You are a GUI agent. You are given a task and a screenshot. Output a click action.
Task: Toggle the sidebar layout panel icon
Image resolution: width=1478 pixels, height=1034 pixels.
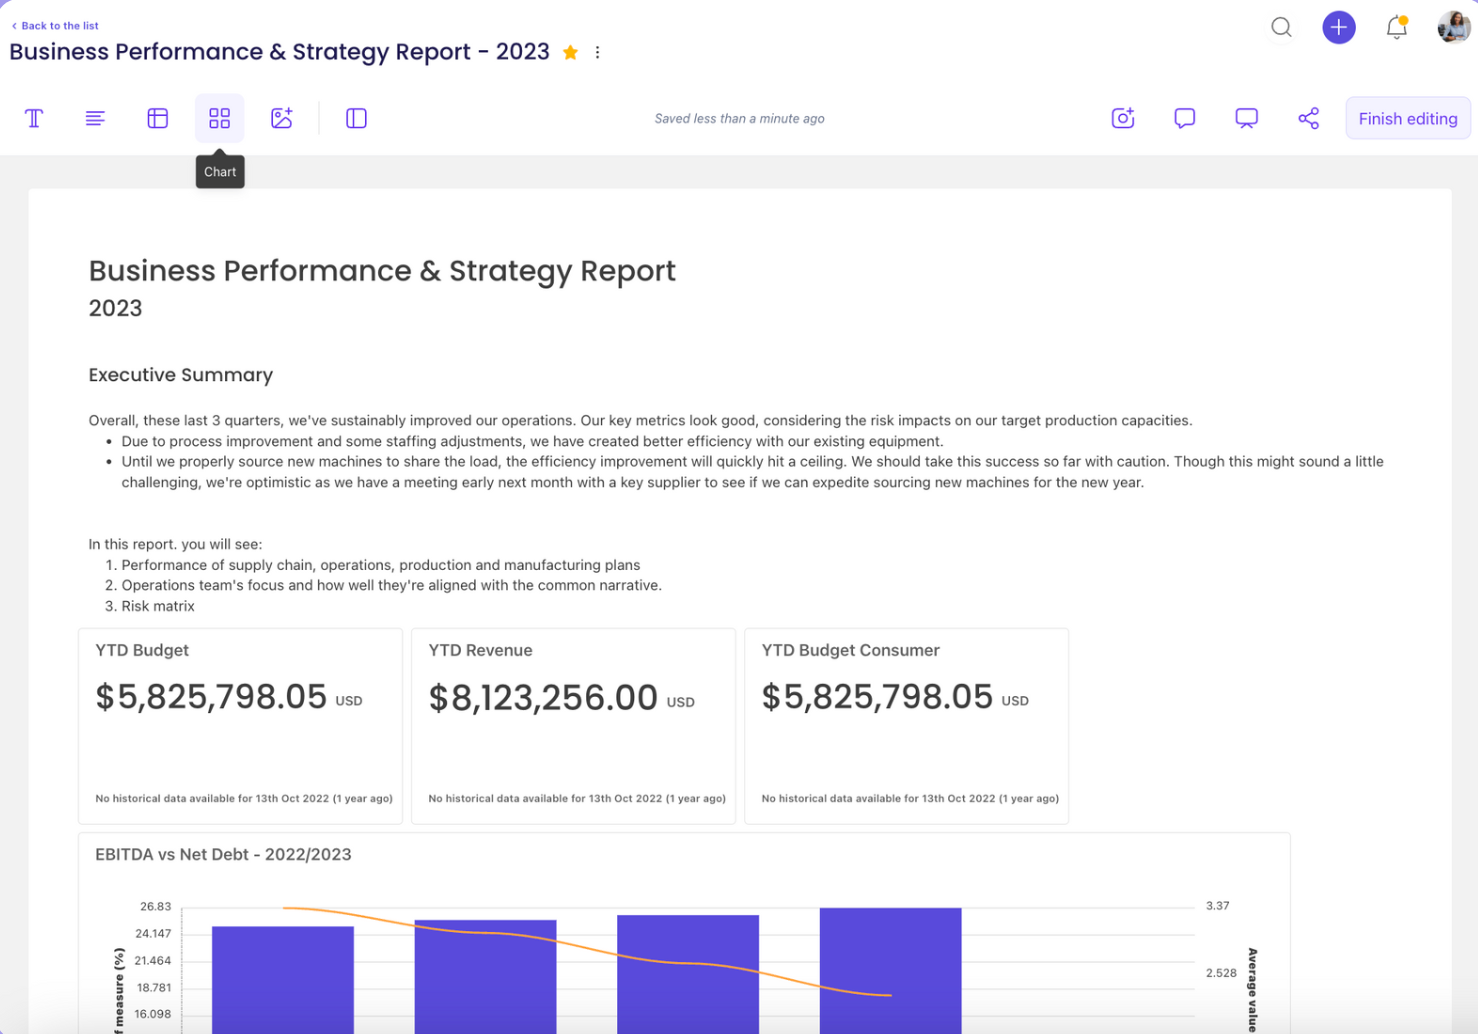pyautogui.click(x=356, y=118)
